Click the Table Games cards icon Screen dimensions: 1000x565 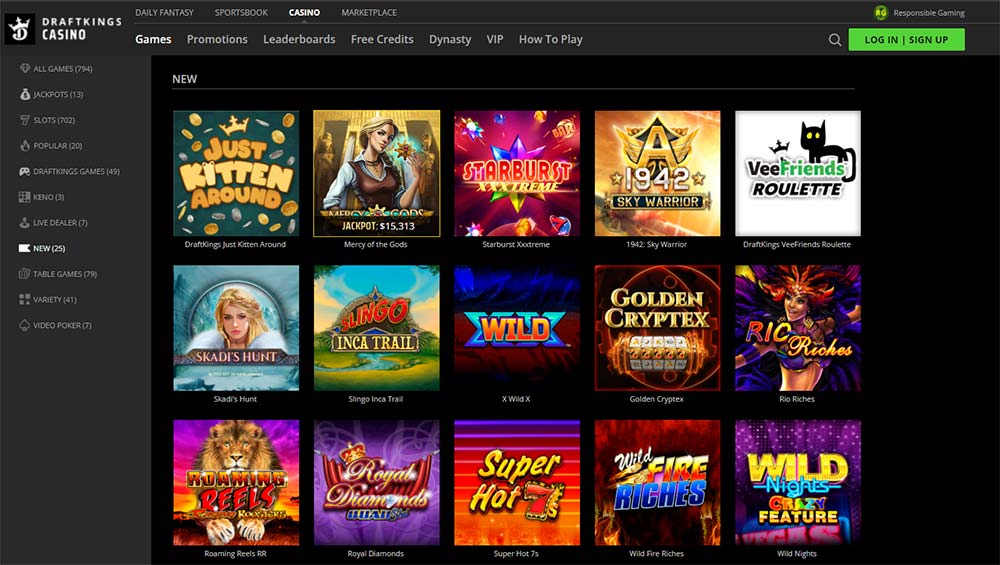pyautogui.click(x=25, y=274)
